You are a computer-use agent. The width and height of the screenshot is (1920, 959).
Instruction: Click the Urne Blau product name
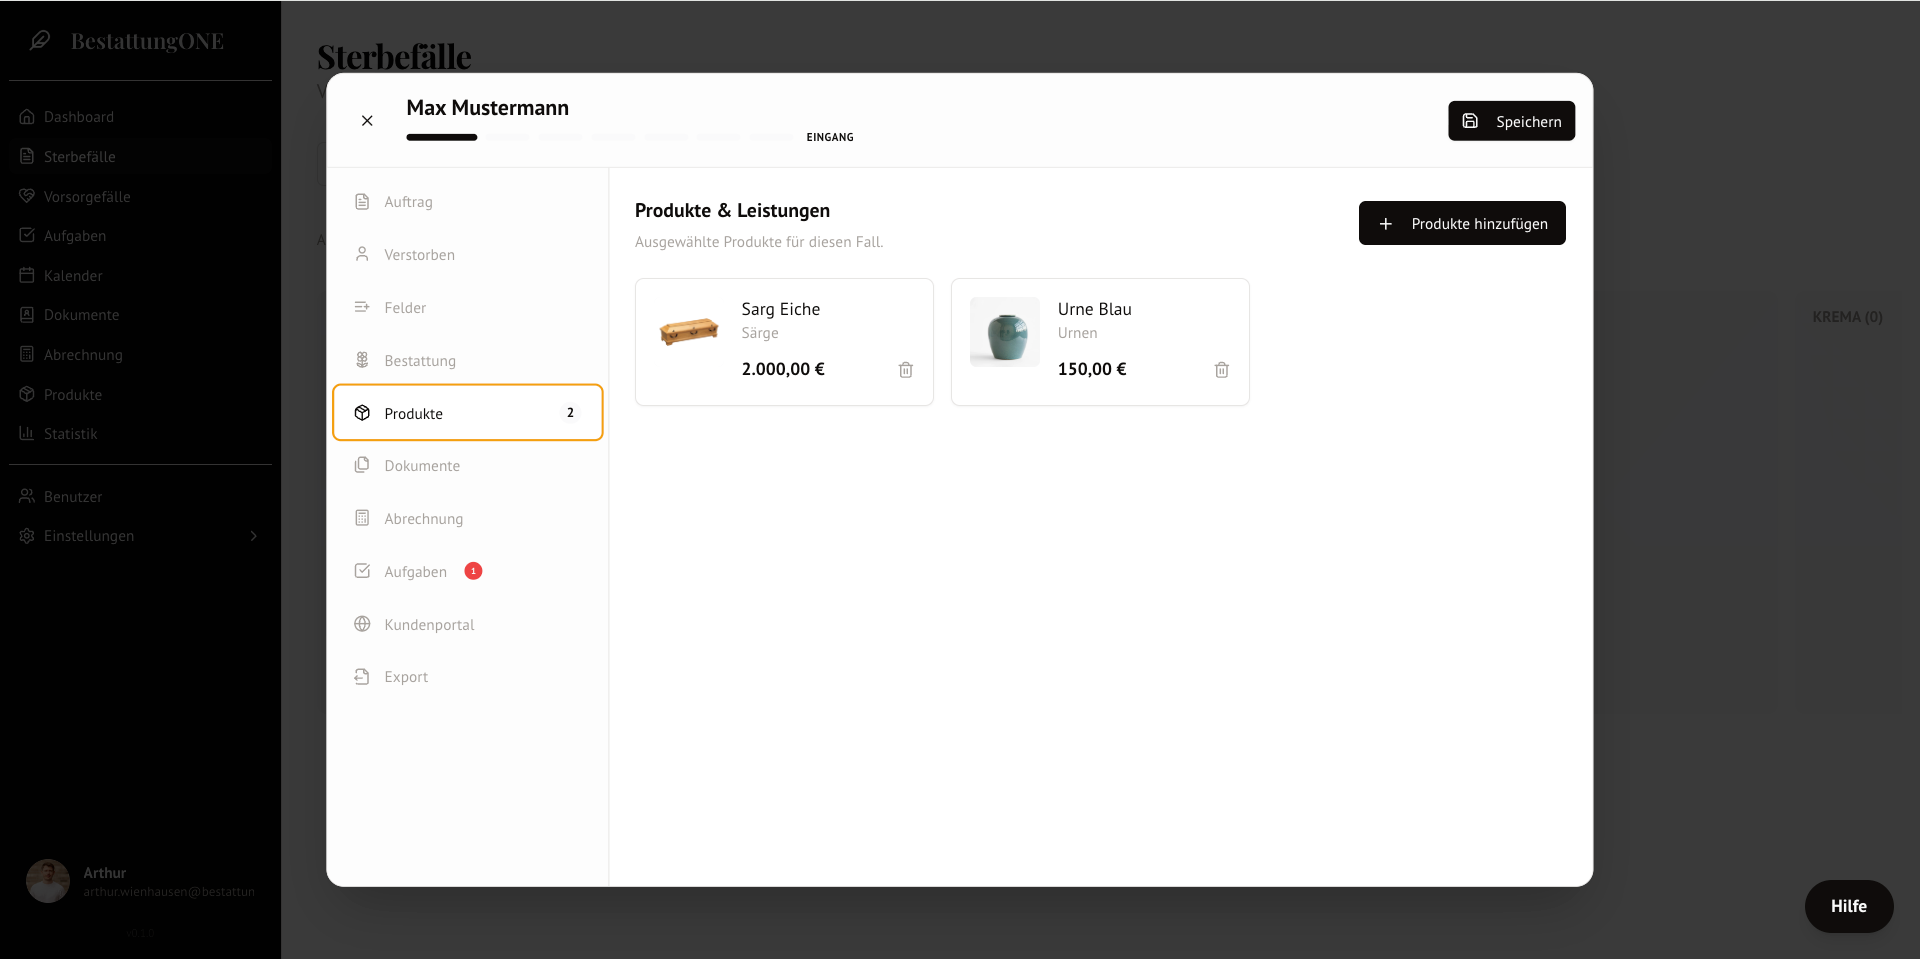point(1095,309)
